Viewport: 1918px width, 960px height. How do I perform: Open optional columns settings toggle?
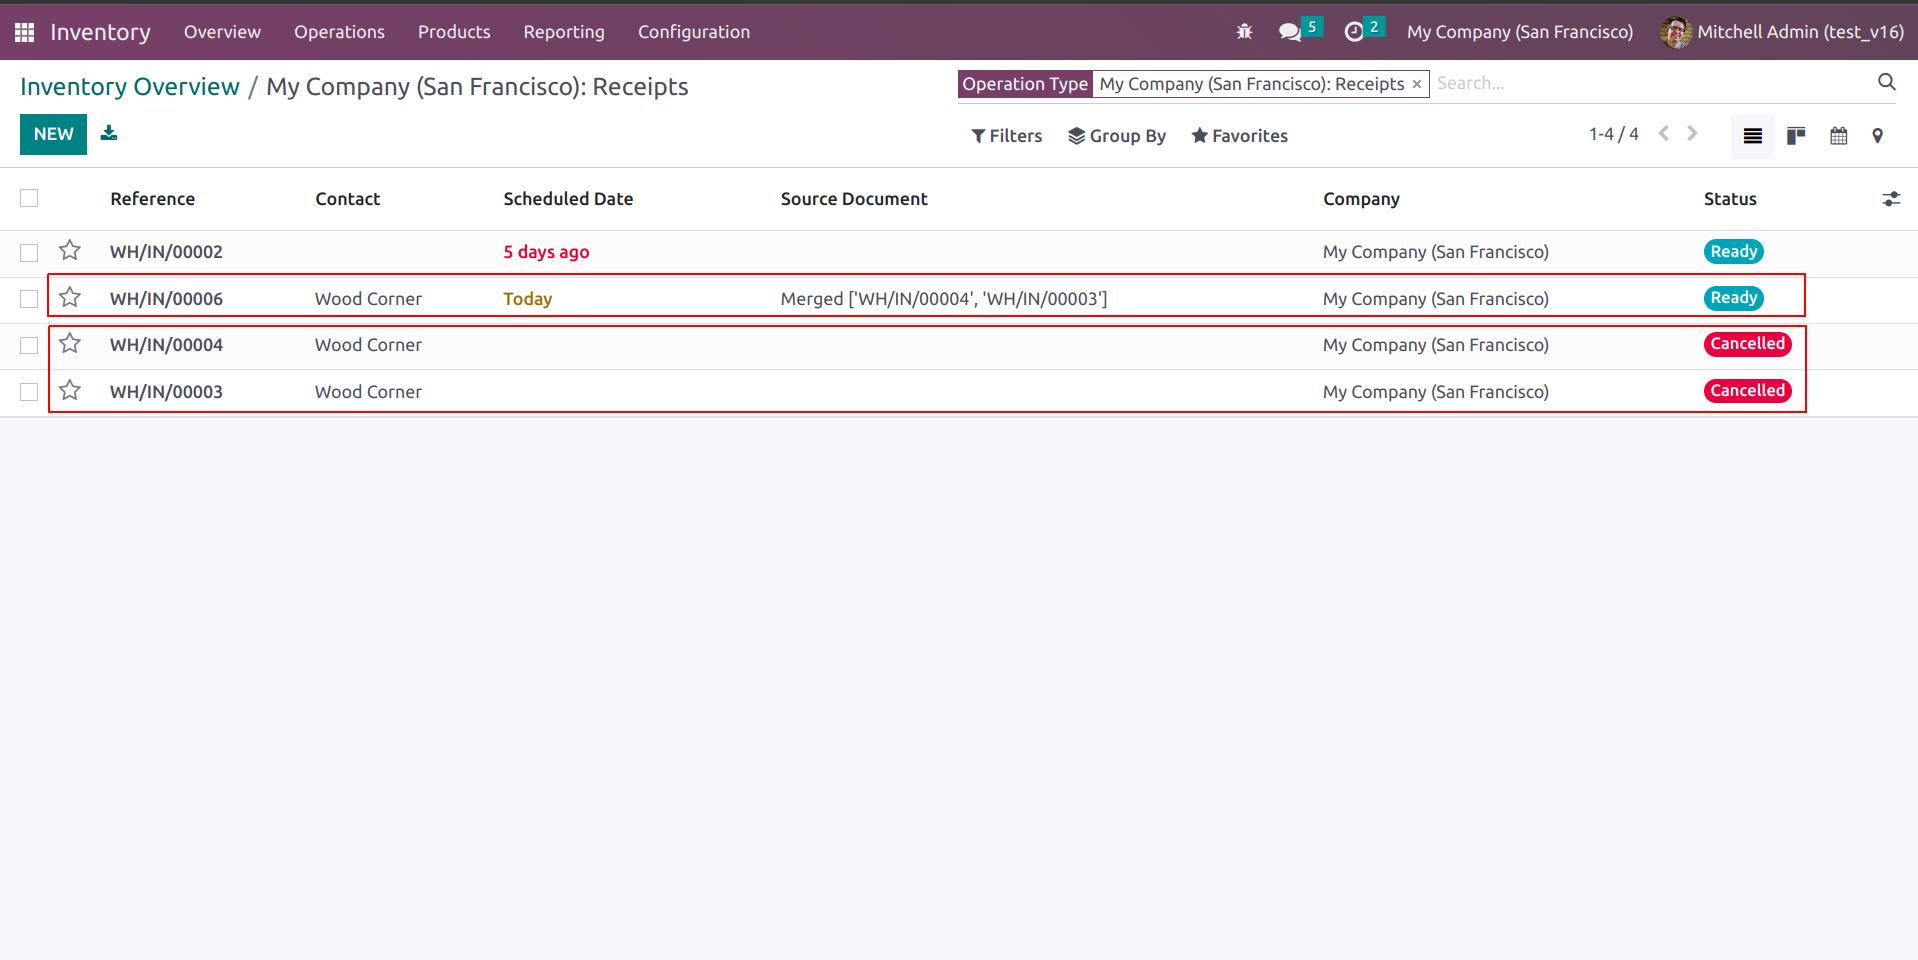click(1890, 199)
